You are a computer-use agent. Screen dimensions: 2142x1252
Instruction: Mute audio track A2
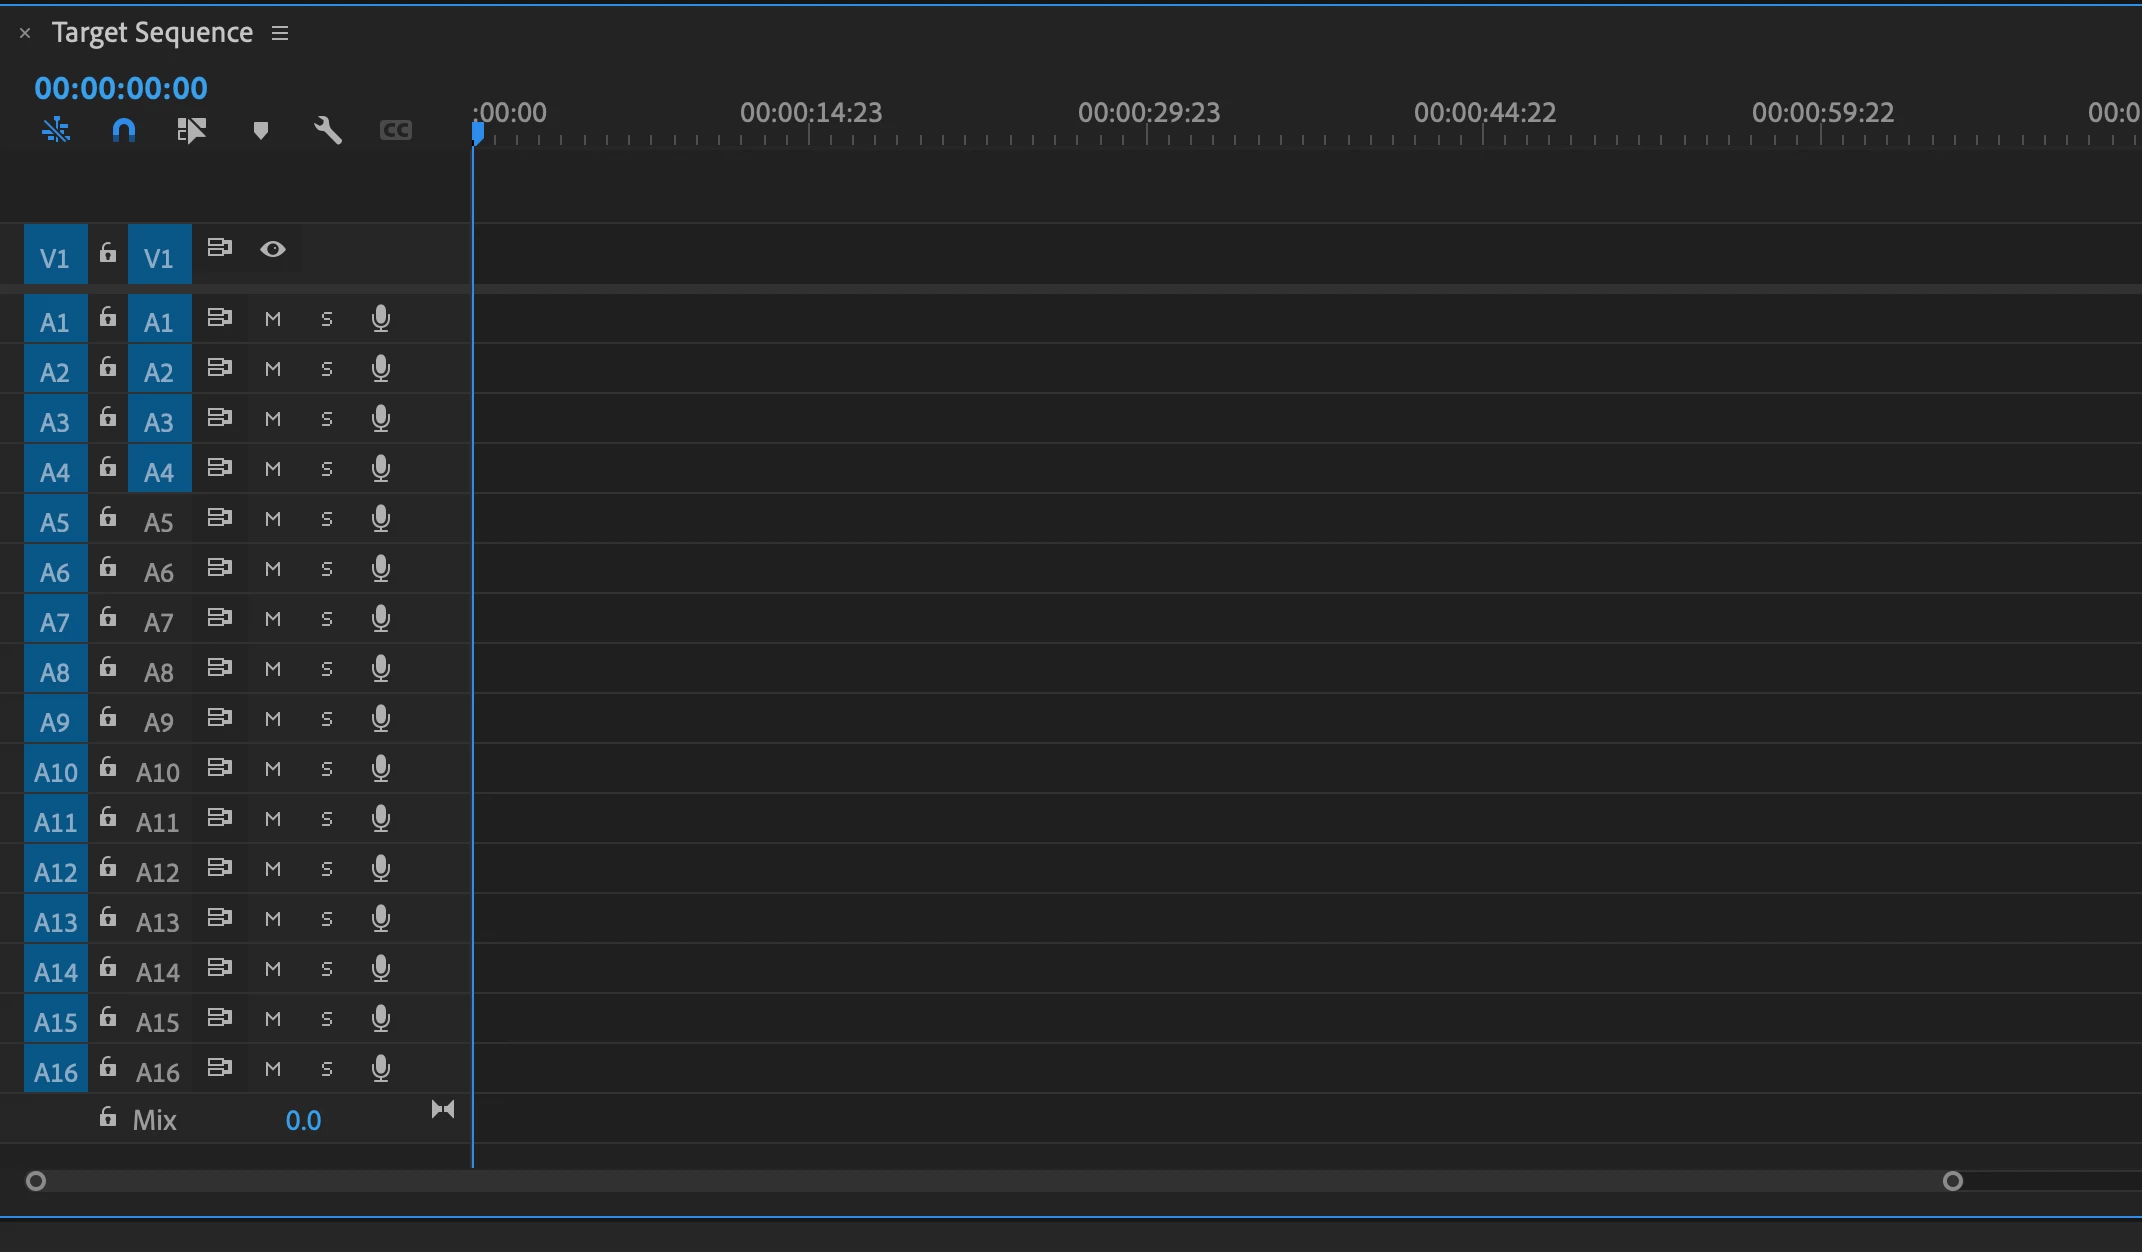pyautogui.click(x=273, y=369)
